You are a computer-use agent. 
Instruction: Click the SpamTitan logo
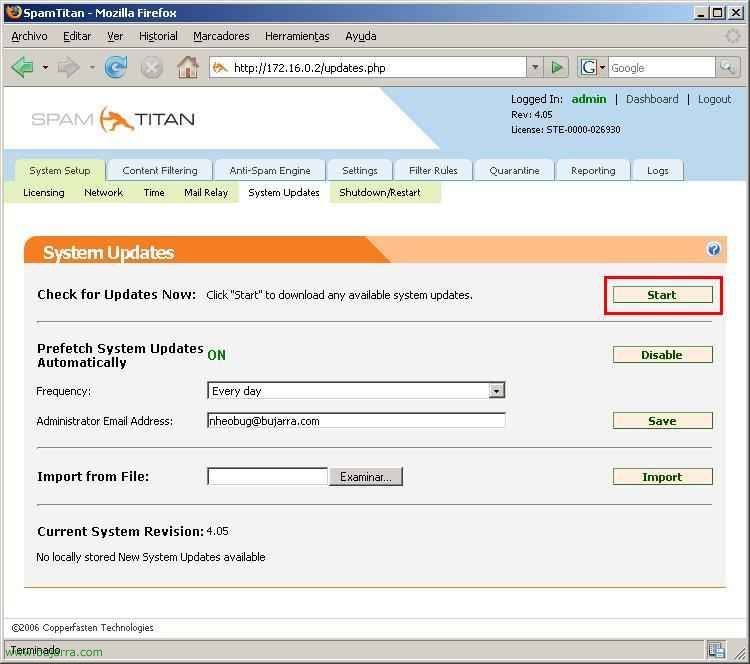tap(113, 120)
